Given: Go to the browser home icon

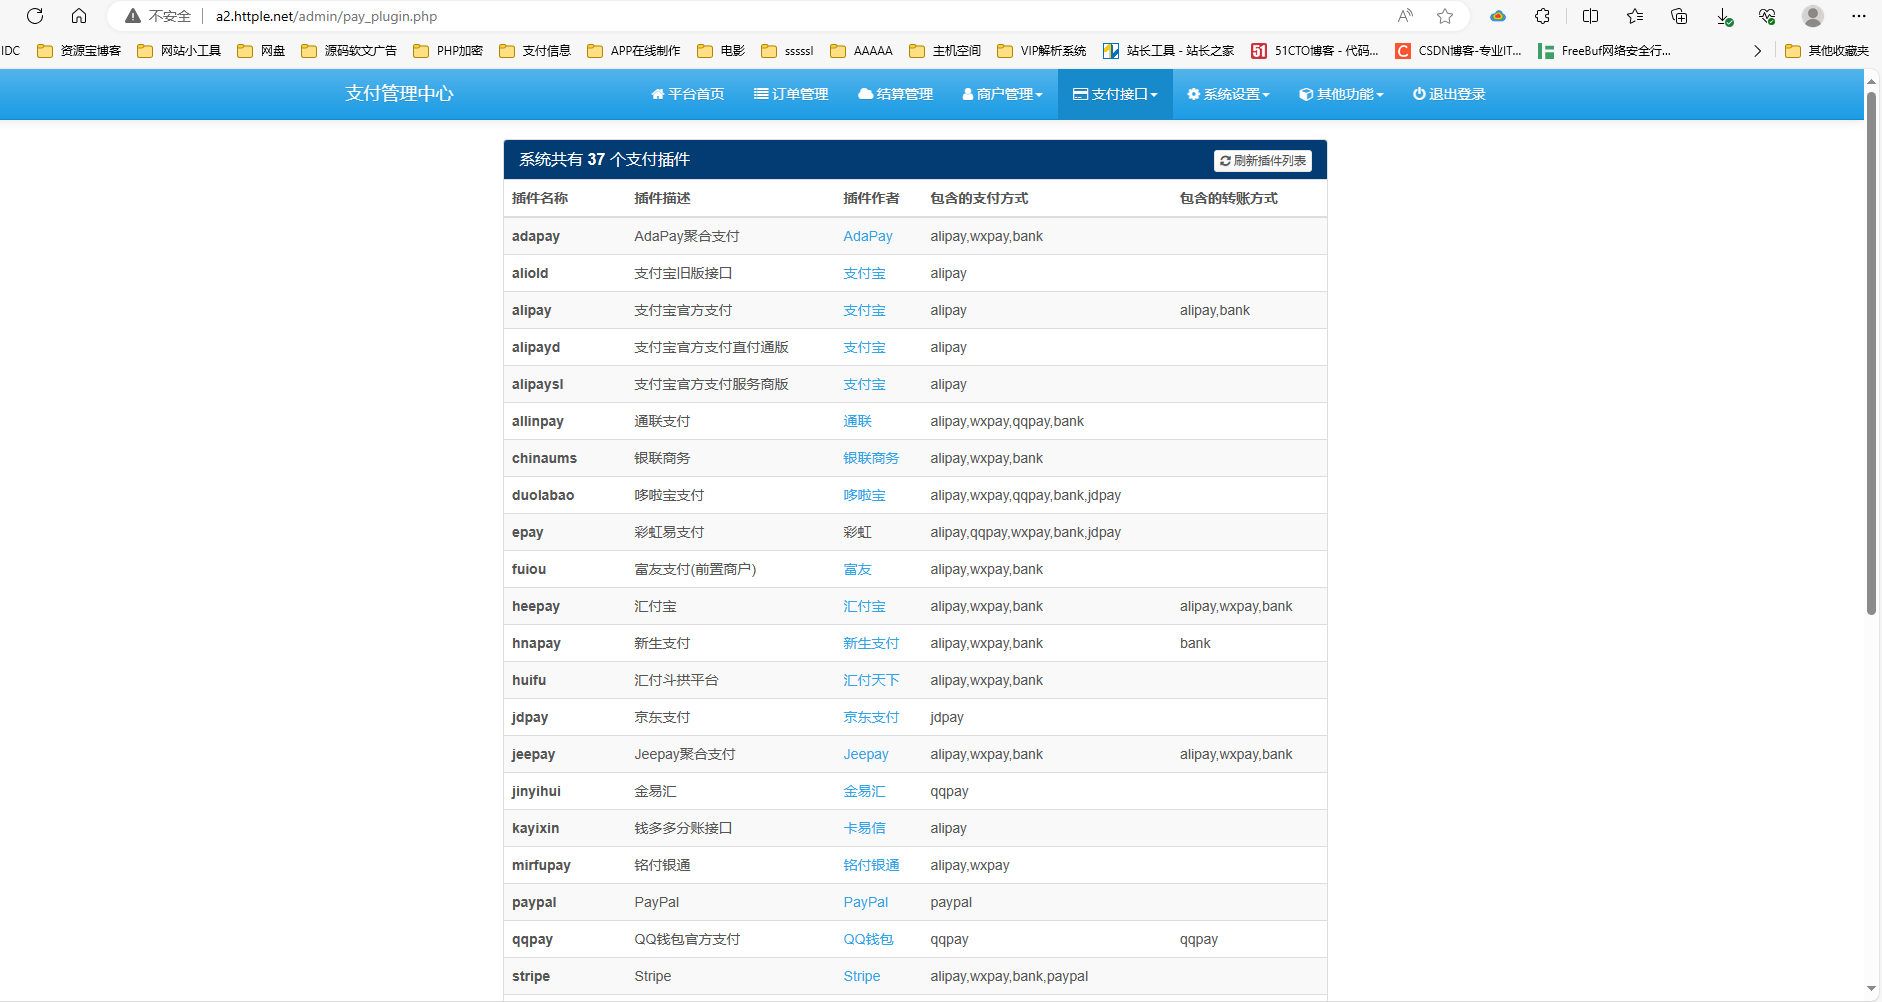Looking at the screenshot, I should point(79,16).
